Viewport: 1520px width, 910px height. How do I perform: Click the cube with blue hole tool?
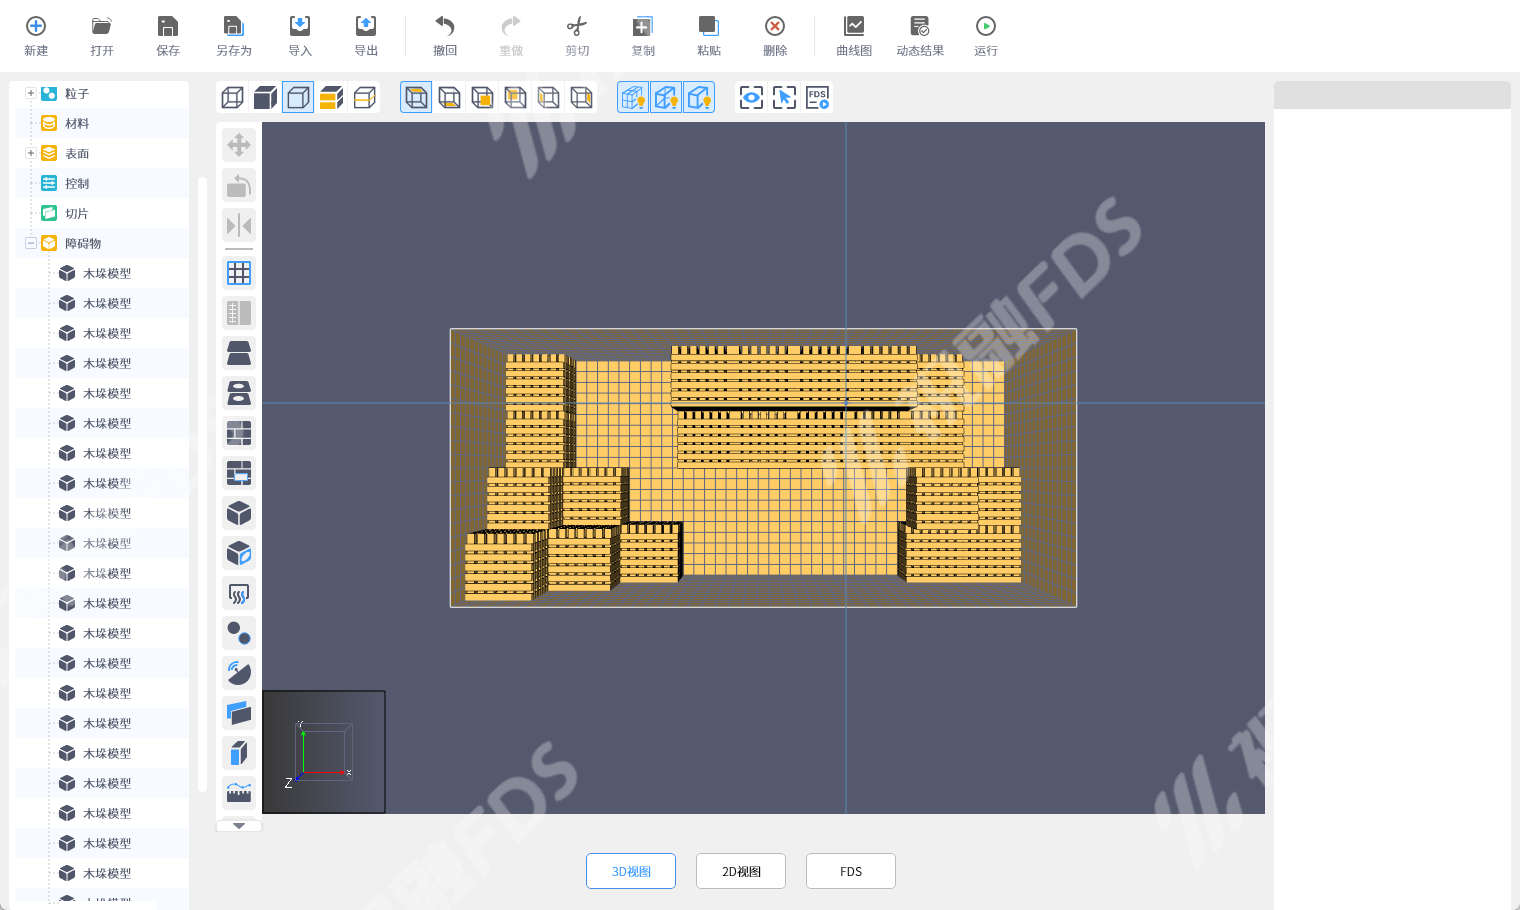click(239, 553)
